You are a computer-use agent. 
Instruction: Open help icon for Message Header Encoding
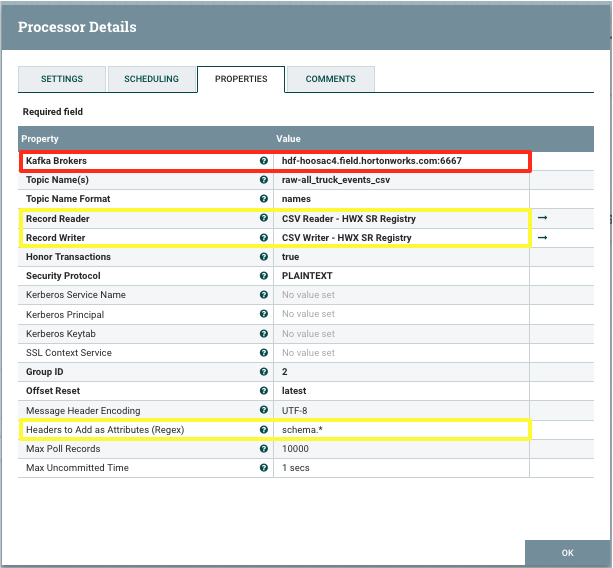coord(264,410)
